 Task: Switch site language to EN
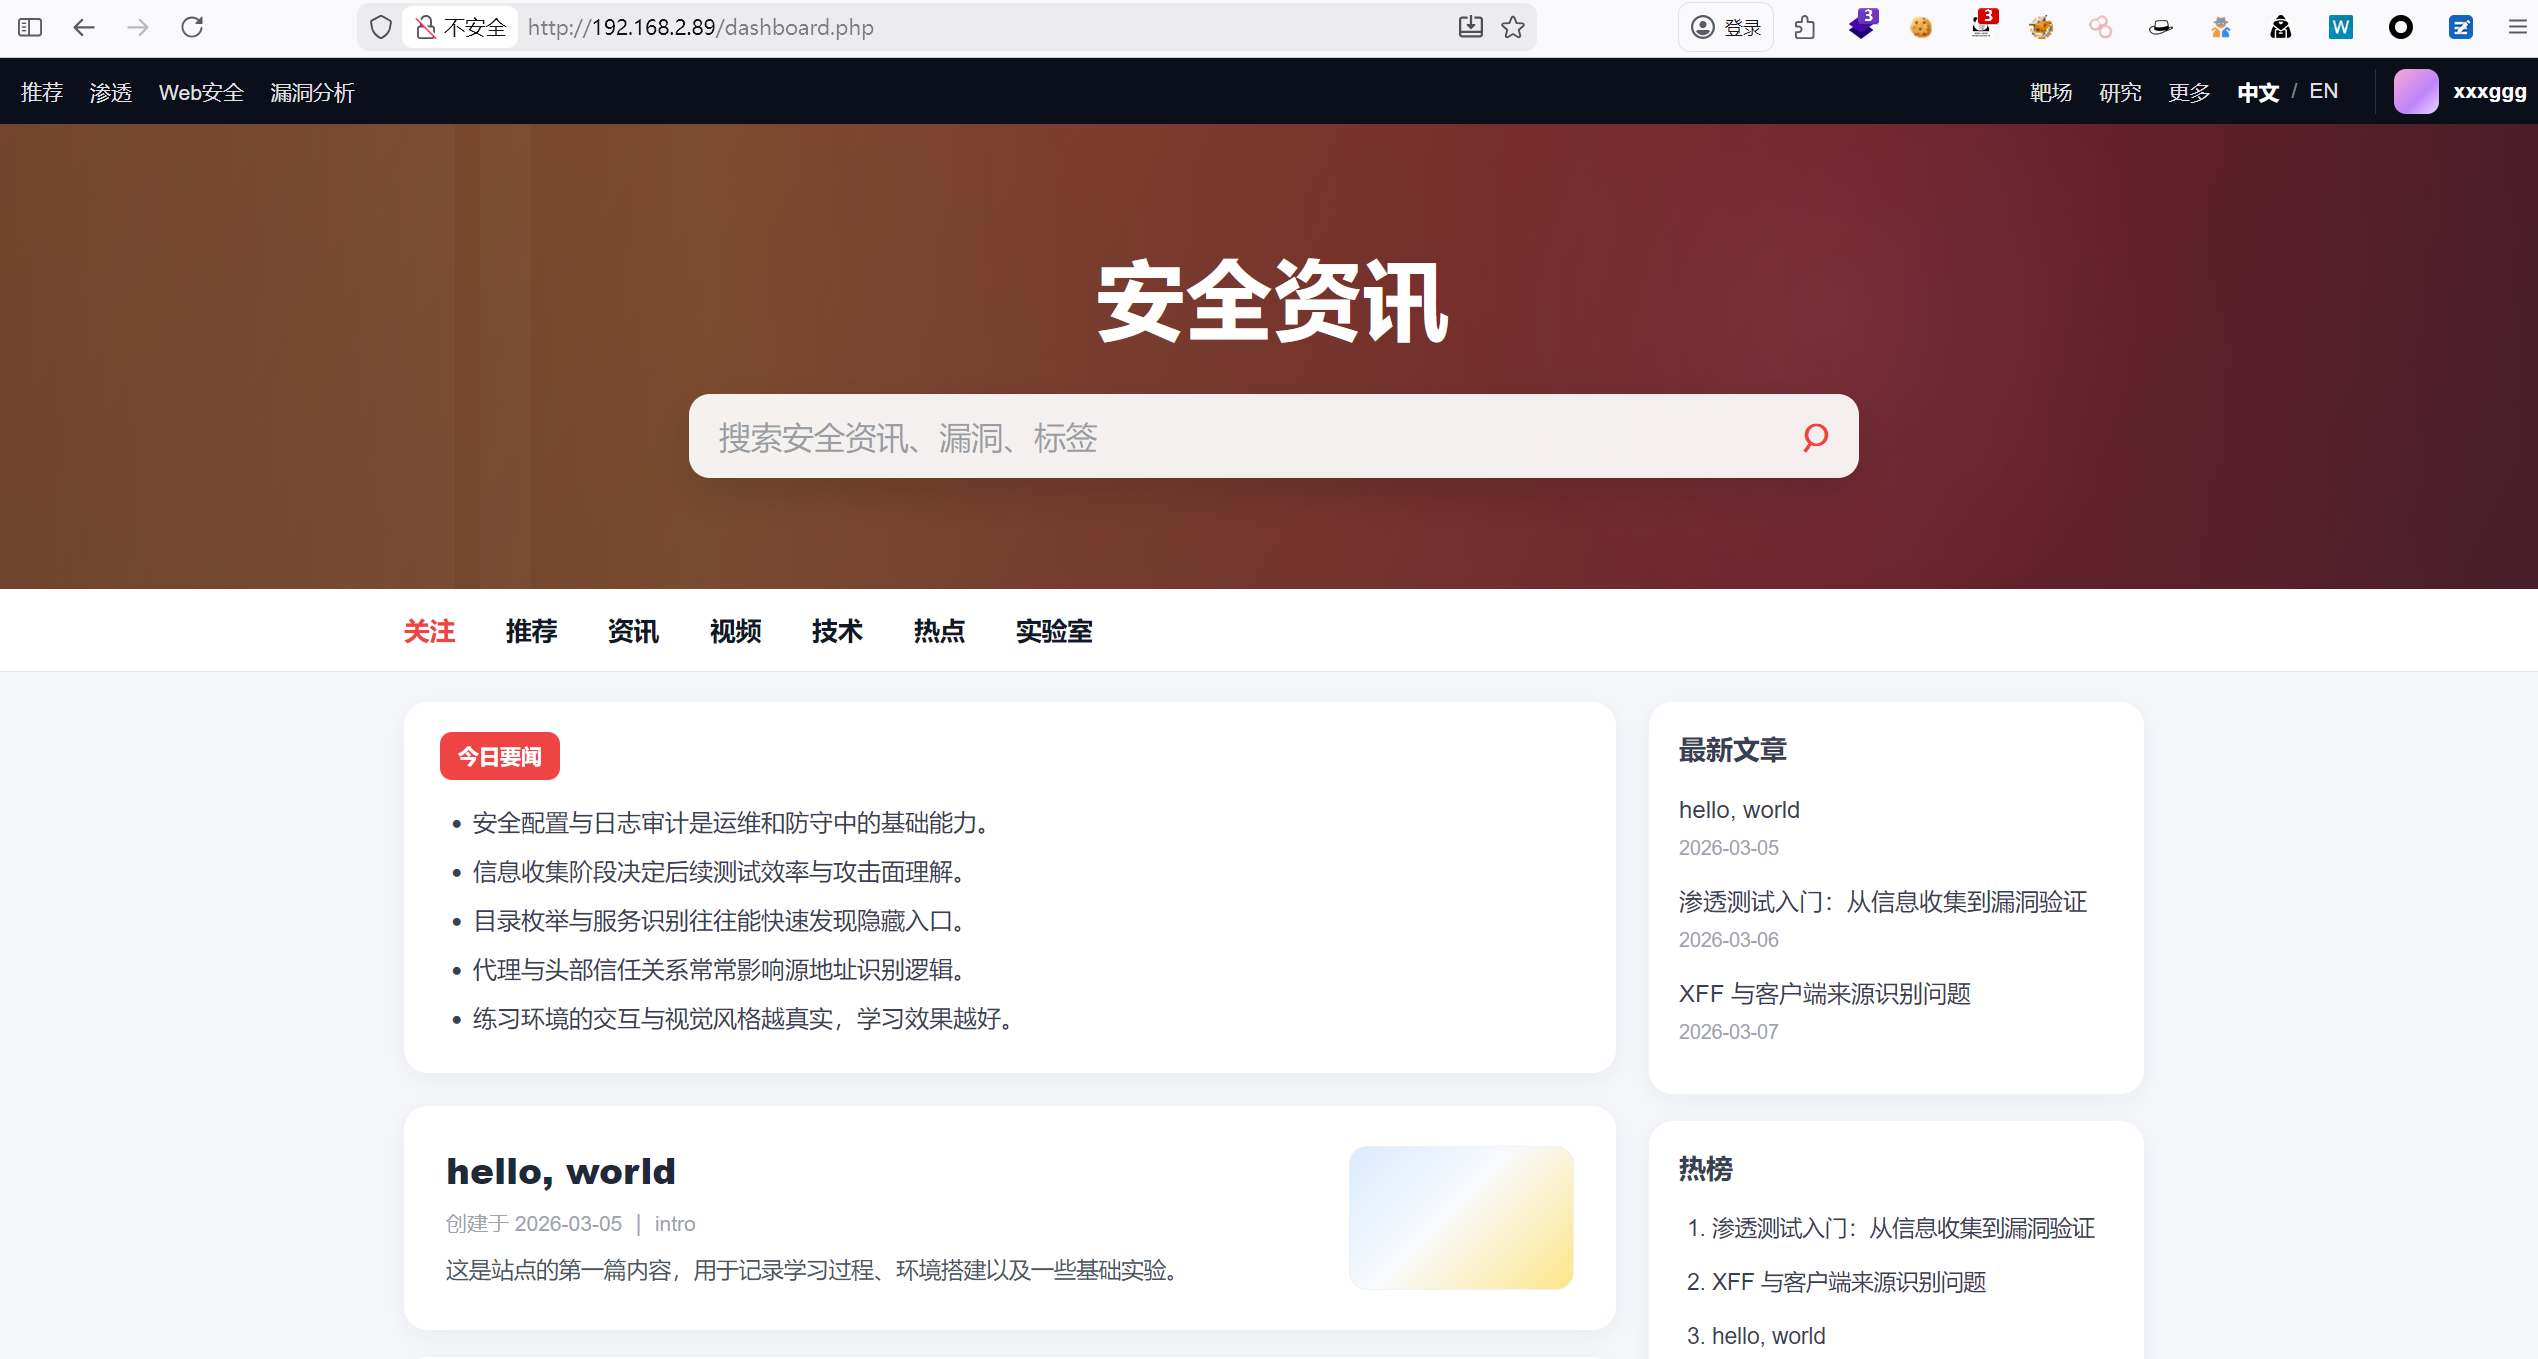pyautogui.click(x=2323, y=91)
